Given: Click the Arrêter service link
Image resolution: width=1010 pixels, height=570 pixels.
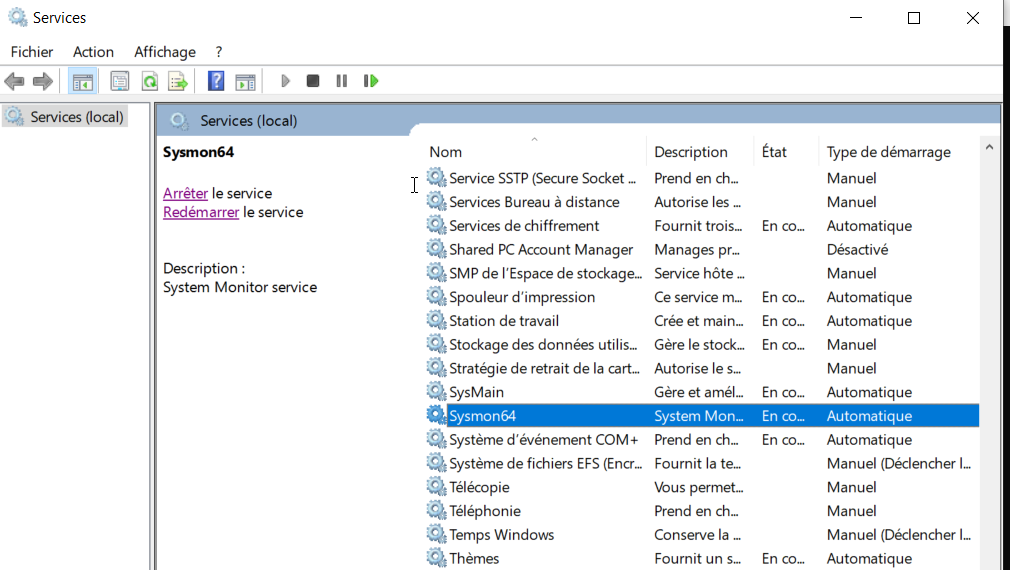Looking at the screenshot, I should coord(185,193).
